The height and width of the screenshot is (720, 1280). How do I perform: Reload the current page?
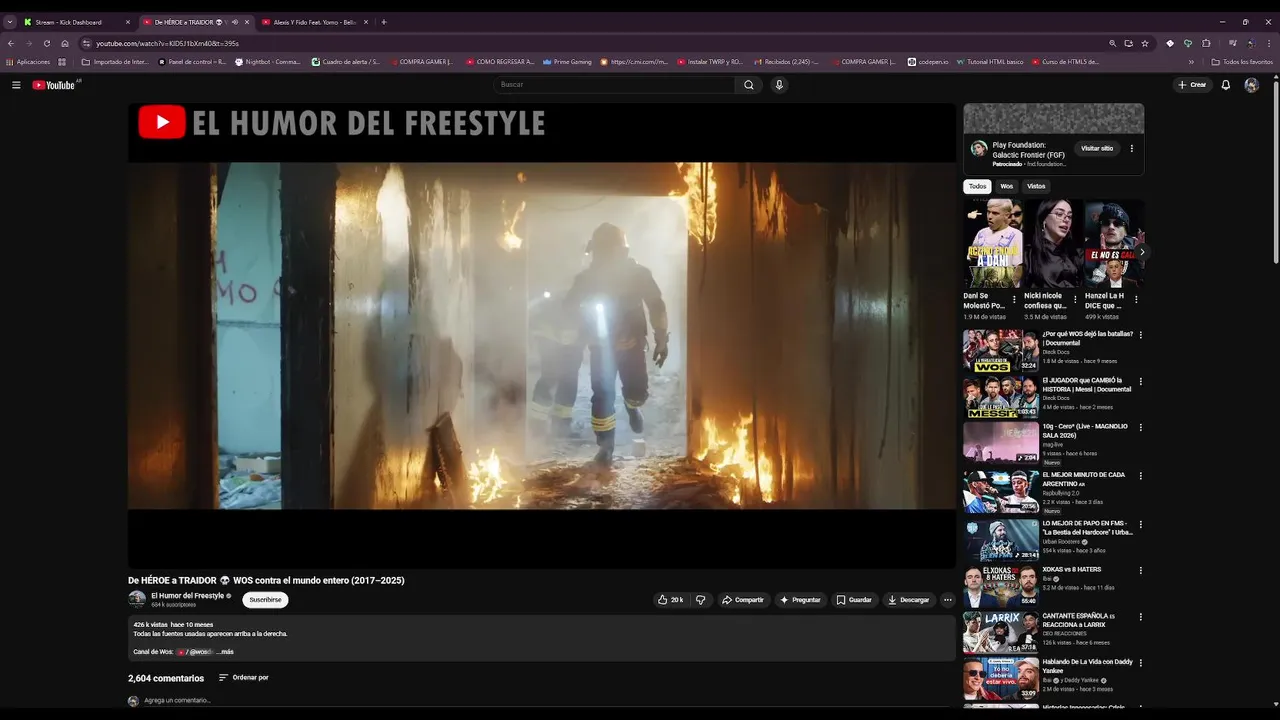pos(46,43)
